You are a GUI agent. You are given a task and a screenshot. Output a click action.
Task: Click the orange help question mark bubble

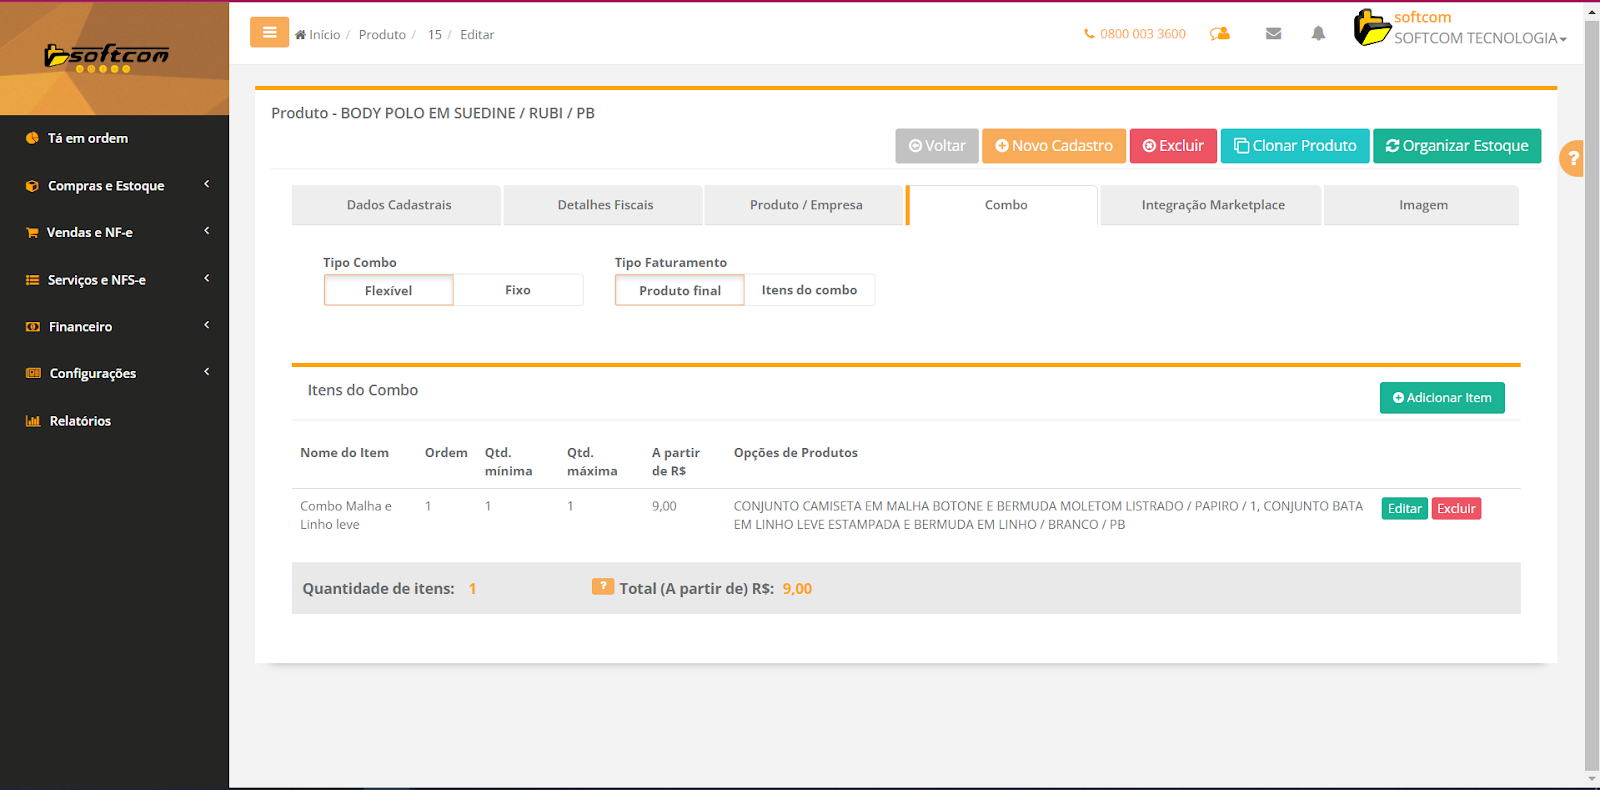click(x=1573, y=158)
